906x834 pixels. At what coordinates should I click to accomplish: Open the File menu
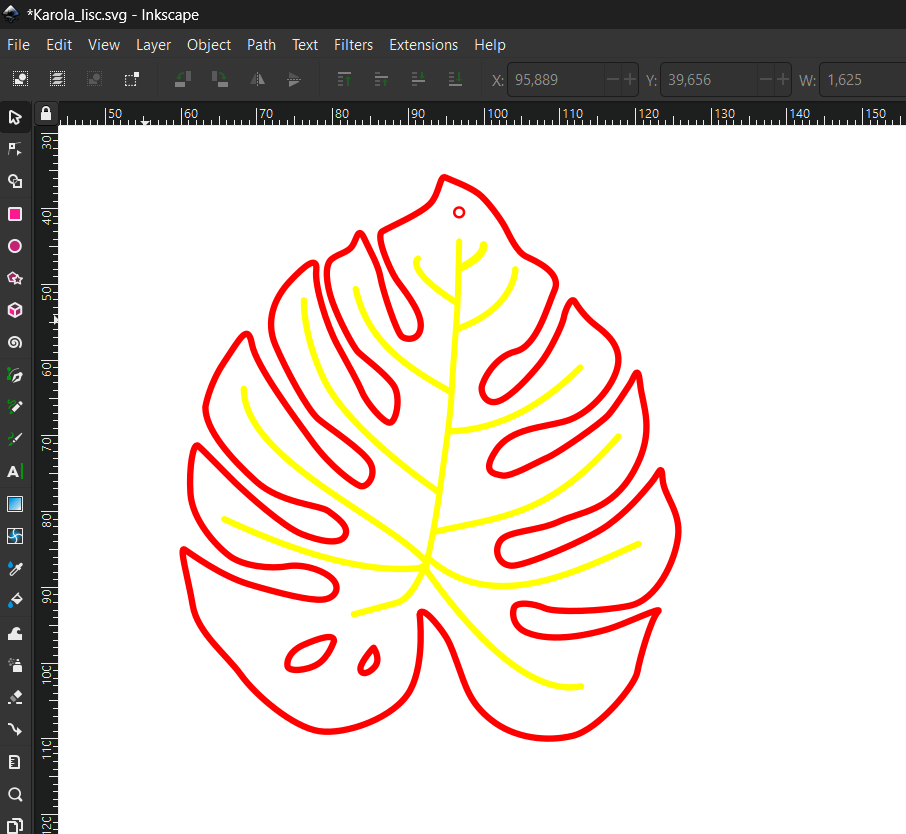click(x=18, y=45)
